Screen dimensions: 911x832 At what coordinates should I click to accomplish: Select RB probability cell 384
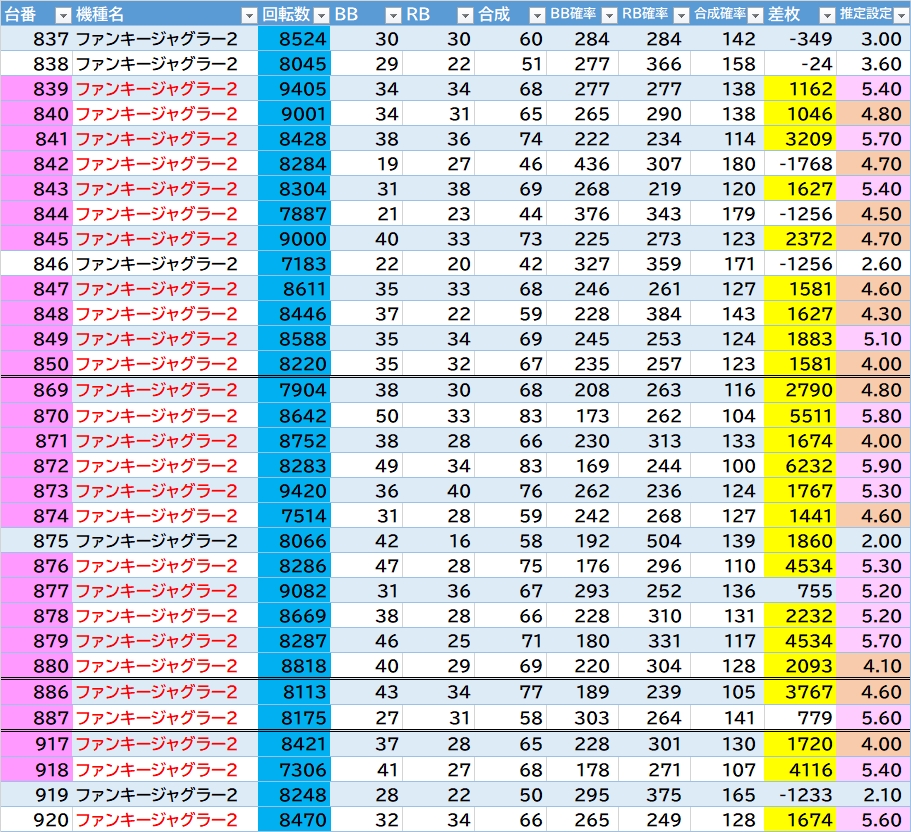pyautogui.click(x=654, y=314)
